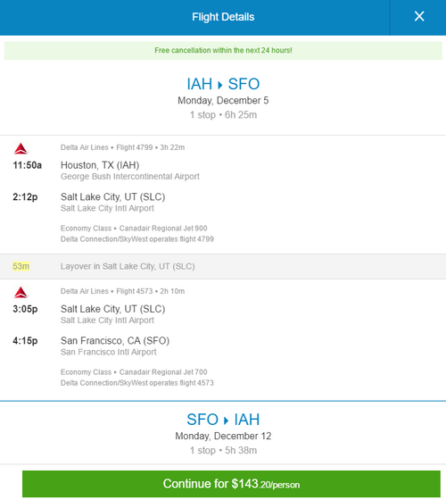
Task: Click the 2:12p Salt Lake City arrival
Action: tap(25, 197)
